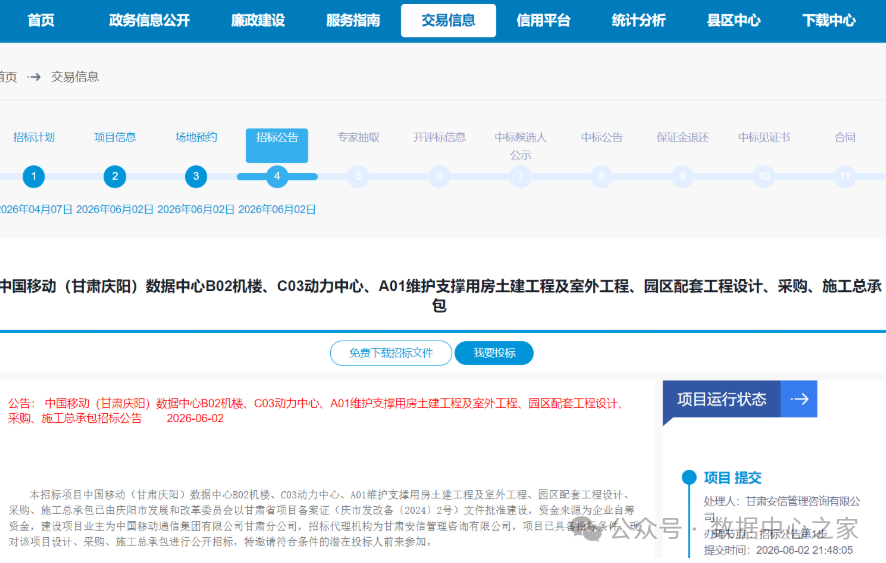Image resolution: width=886 pixels, height=563 pixels.
Task: Click the breadcrumb arrow icon after 首页
Action: (34, 76)
